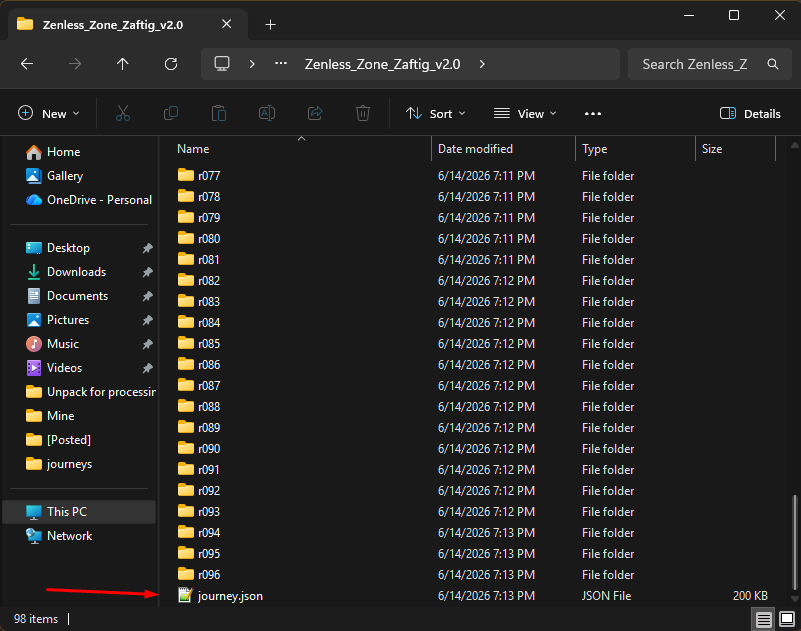Click the Cut scissors icon
Viewport: 801px width, 631px height.
click(123, 113)
